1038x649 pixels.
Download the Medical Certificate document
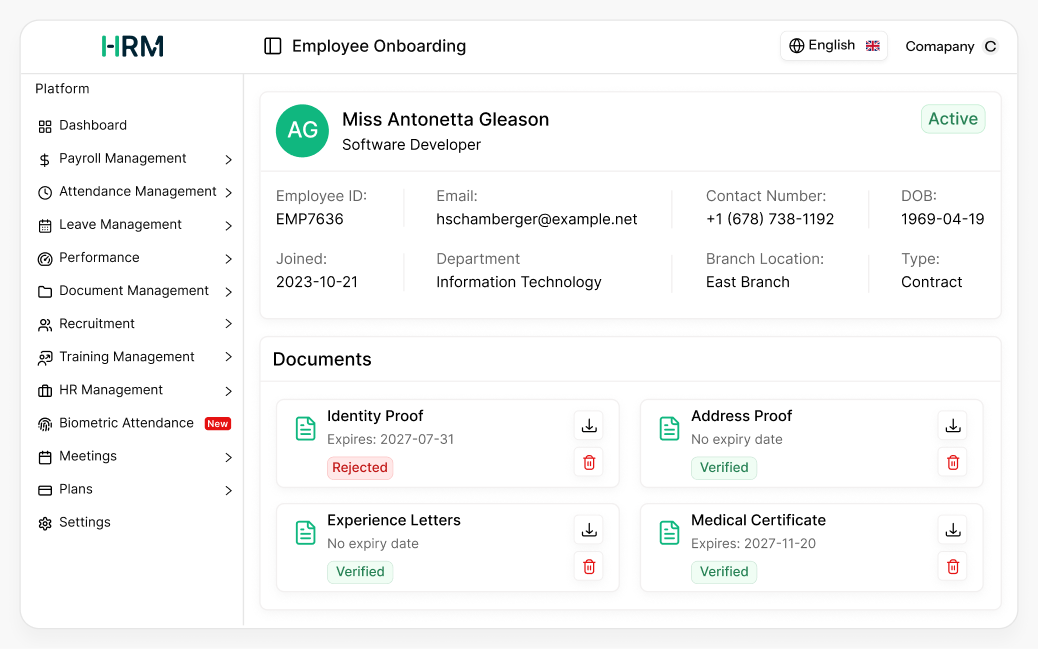coord(952,529)
